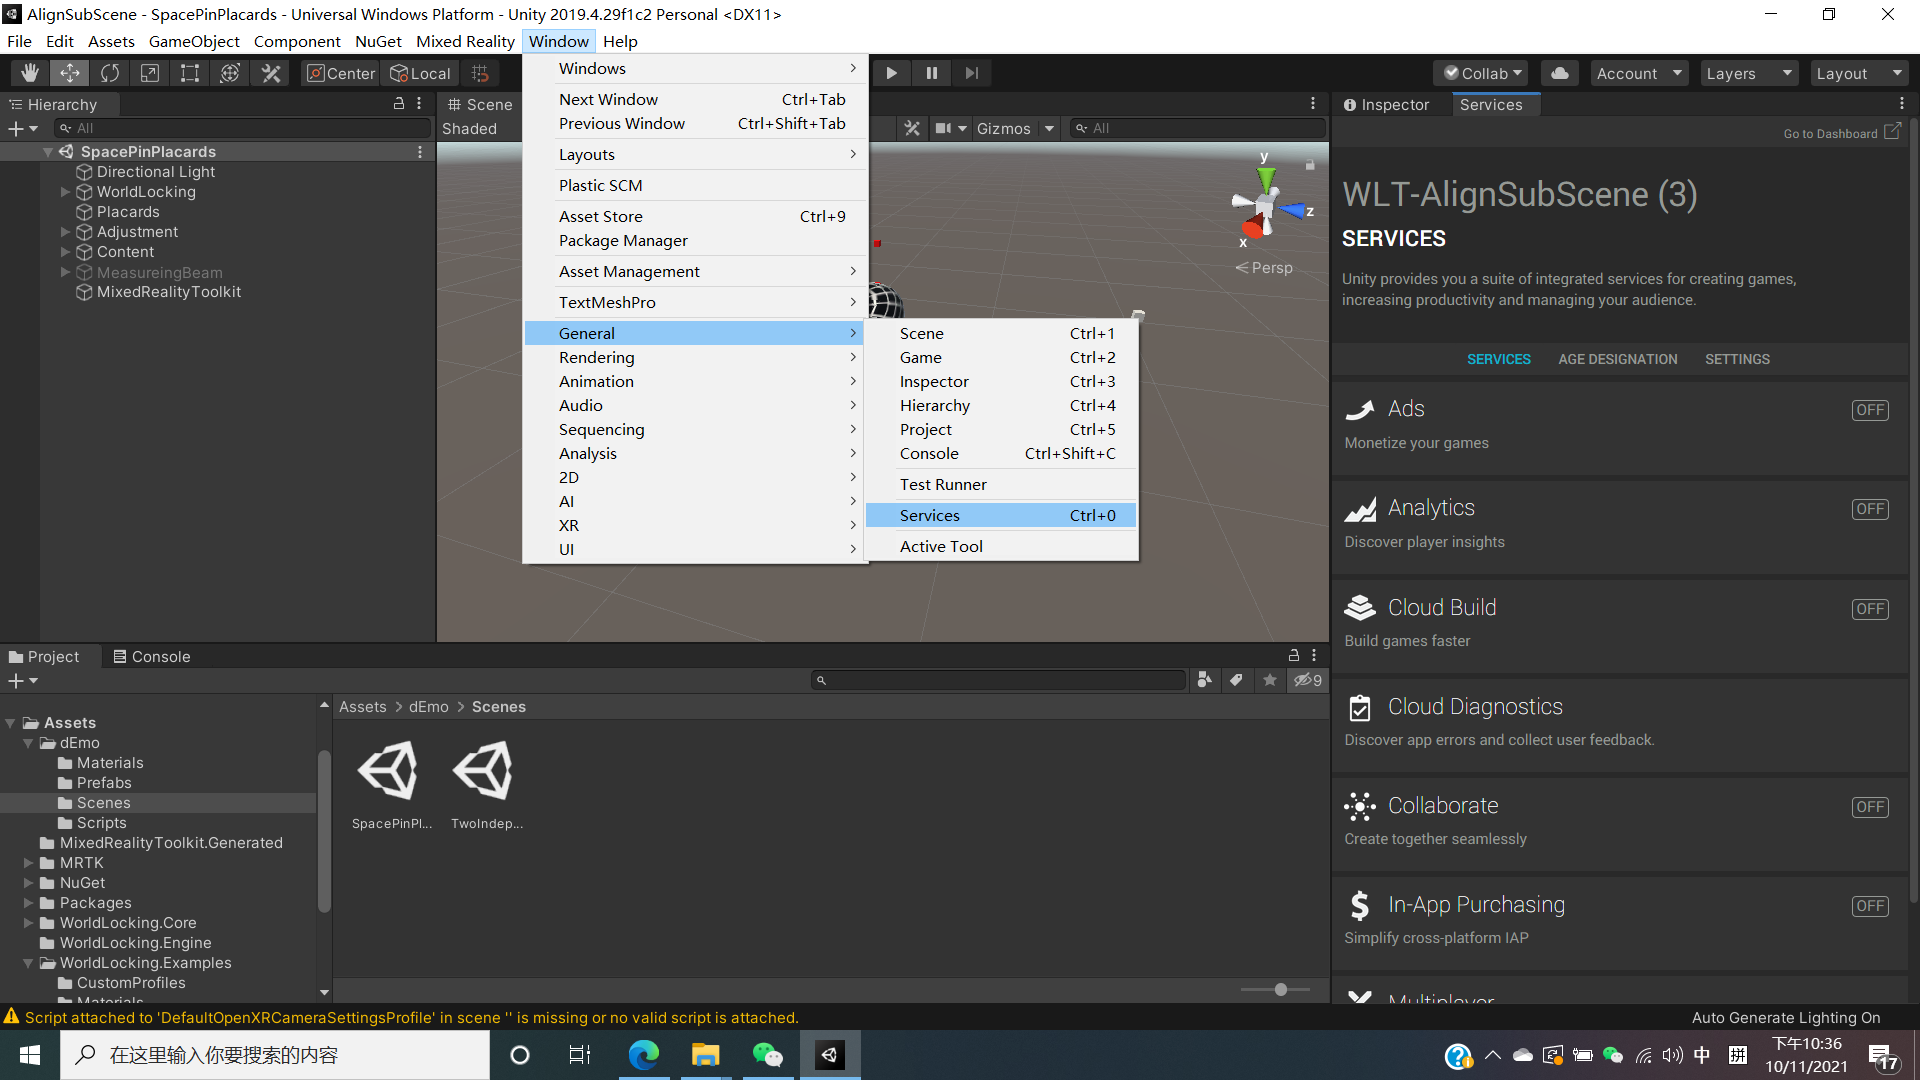The height and width of the screenshot is (1080, 1920).
Task: Expand the Adjustment object
Action: pos(66,232)
